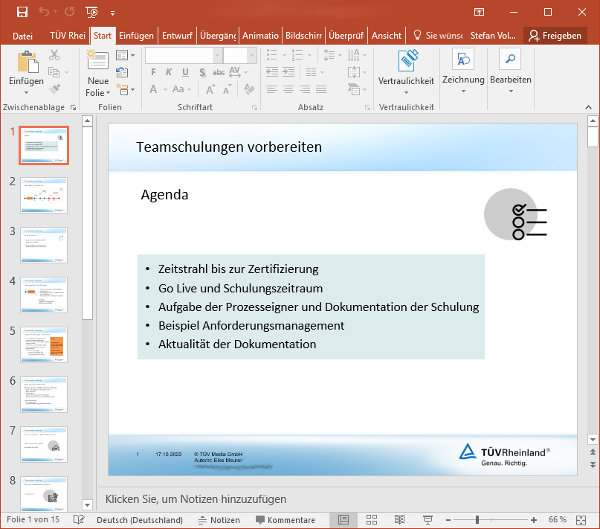The width and height of the screenshot is (600, 529).
Task: Open the Zeichnung drawing tools
Action: click(x=463, y=60)
